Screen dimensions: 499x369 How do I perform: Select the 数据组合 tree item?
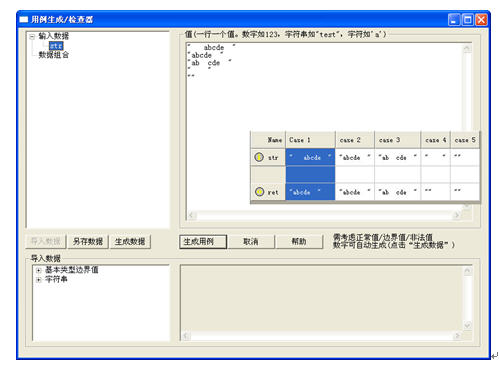click(54, 55)
